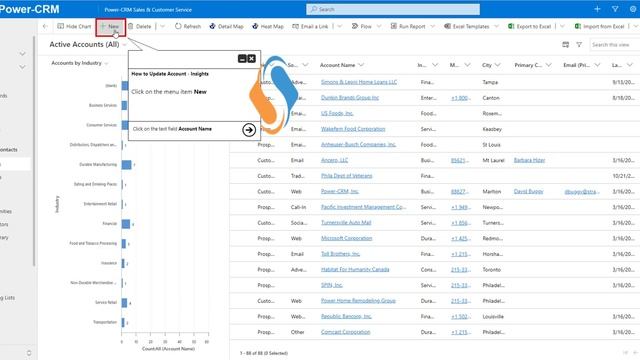Expand the Excel Templates dropdown chevron
The height and width of the screenshot is (360, 640).
497,27
